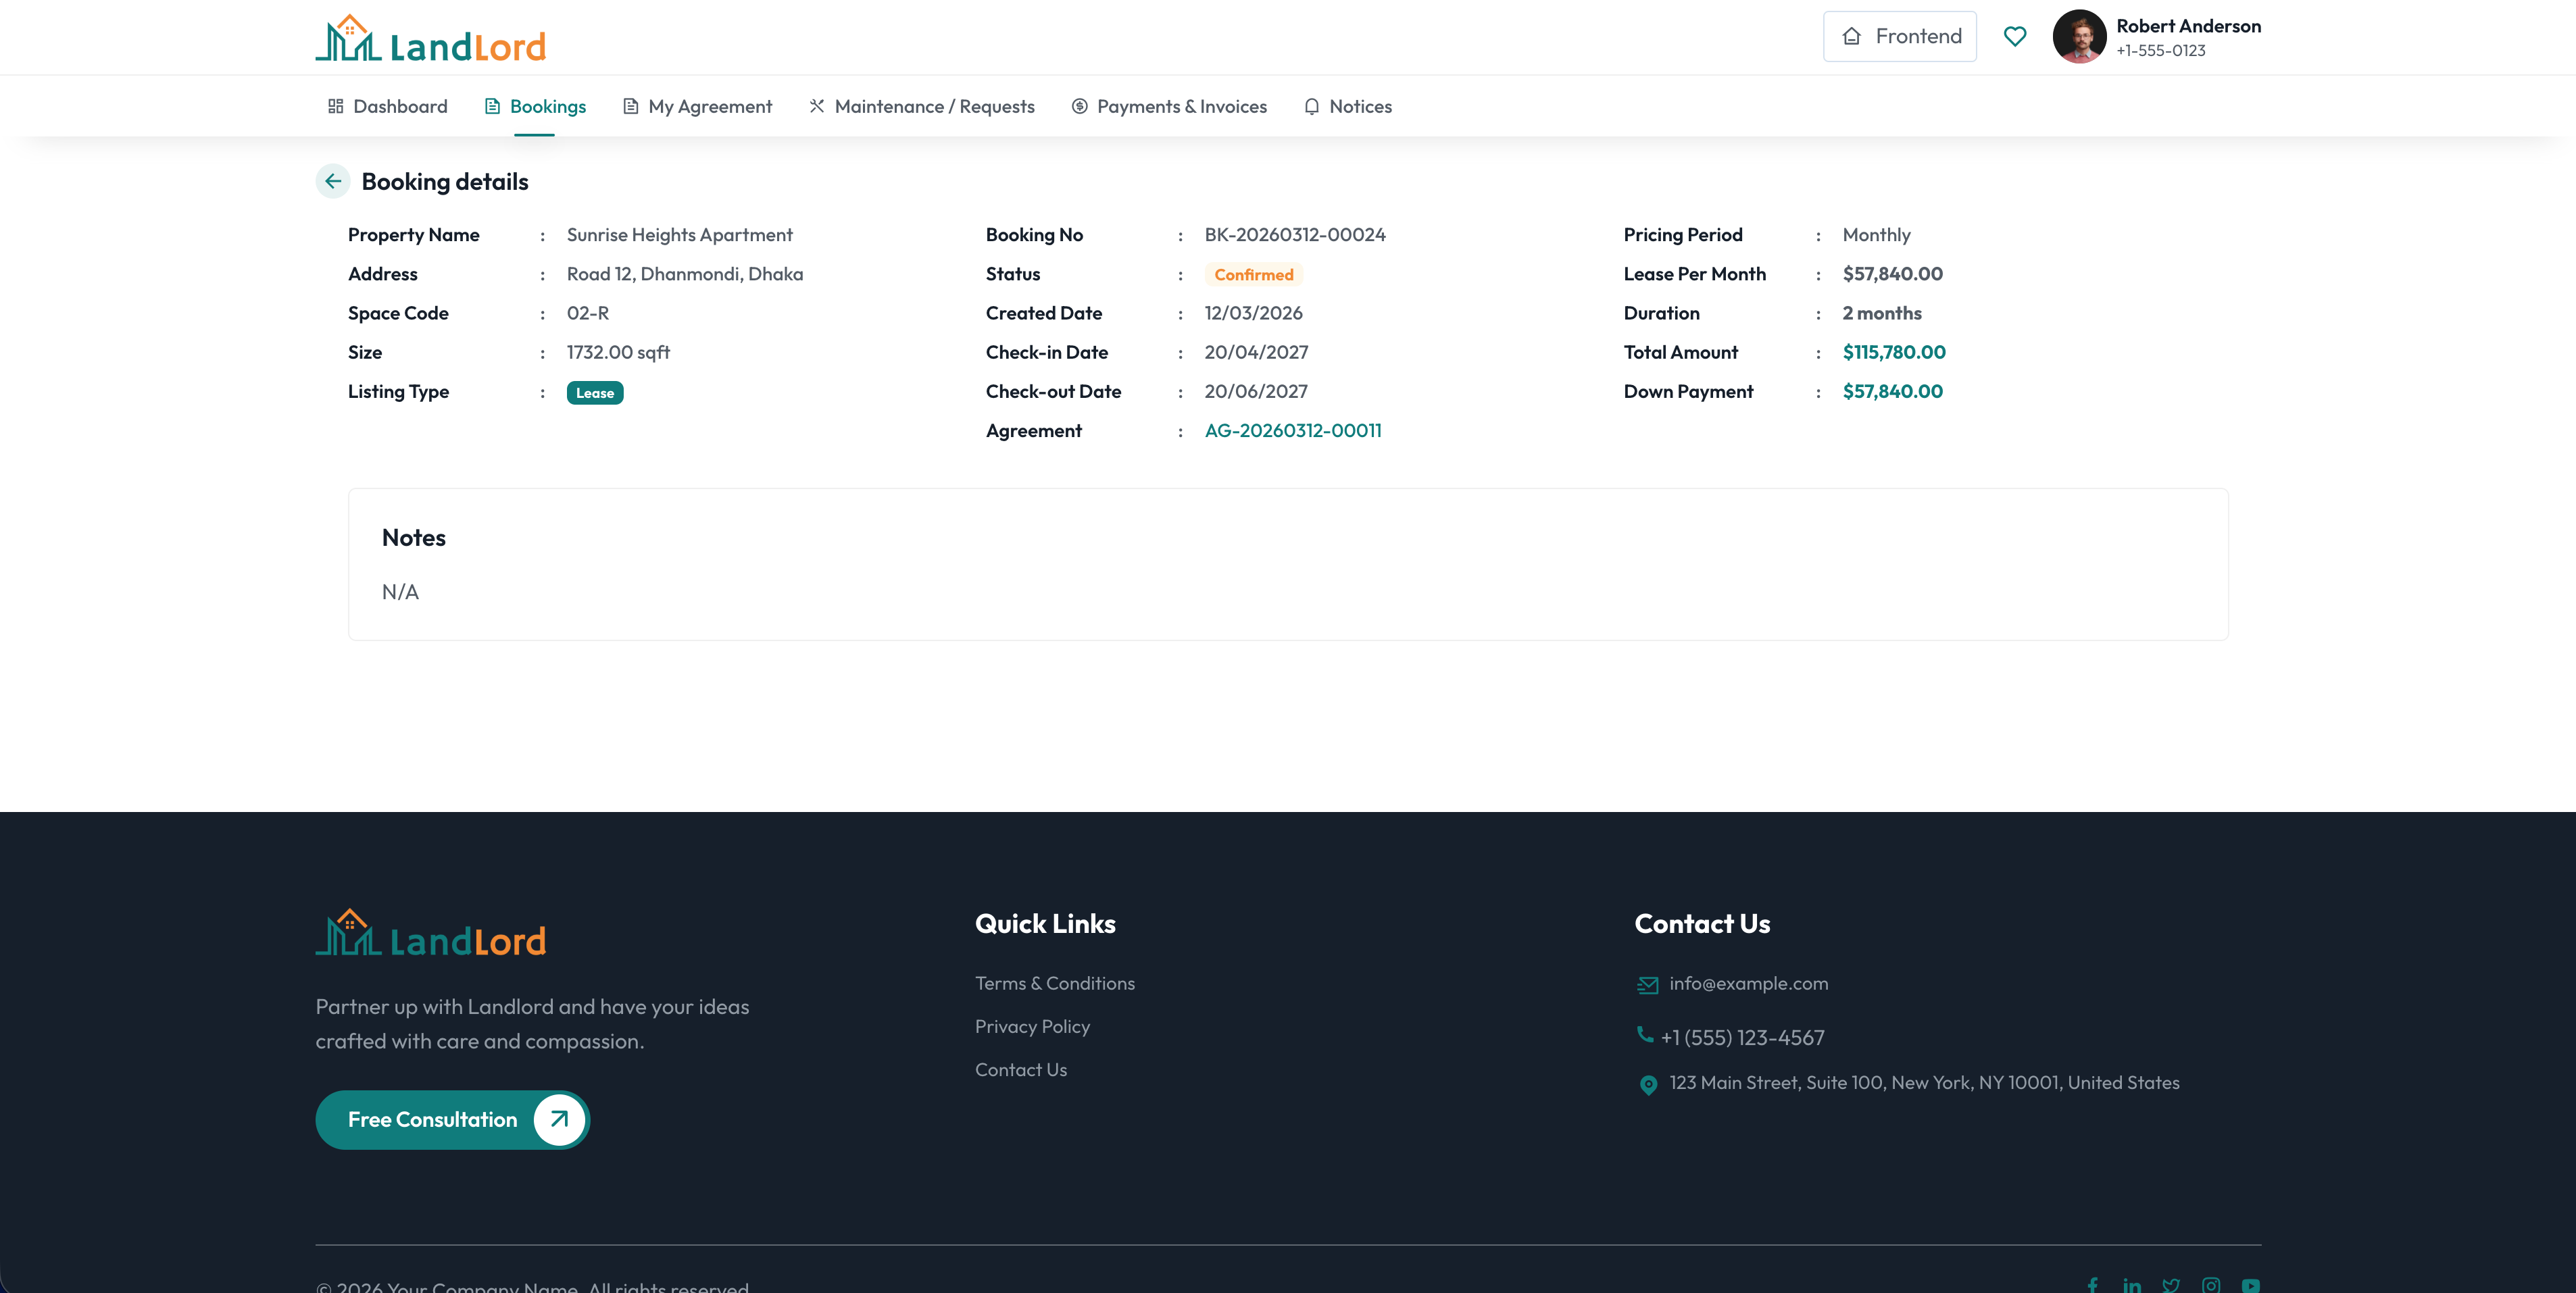Screen dimensions: 2576x1293
Task: Click the back arrow beside Booking details
Action: click(332, 182)
